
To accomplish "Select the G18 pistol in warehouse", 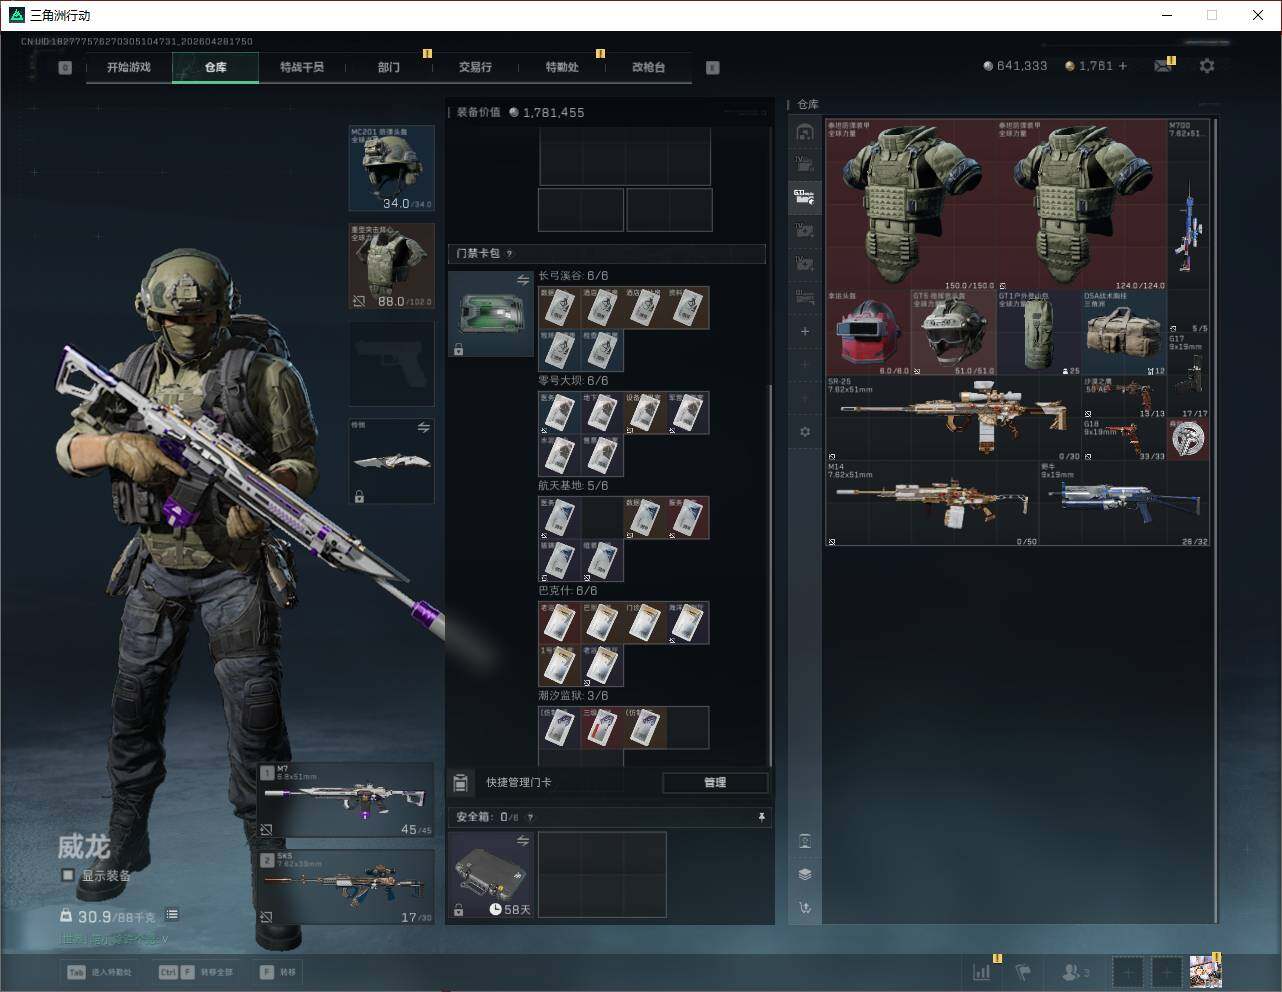I will [1124, 440].
